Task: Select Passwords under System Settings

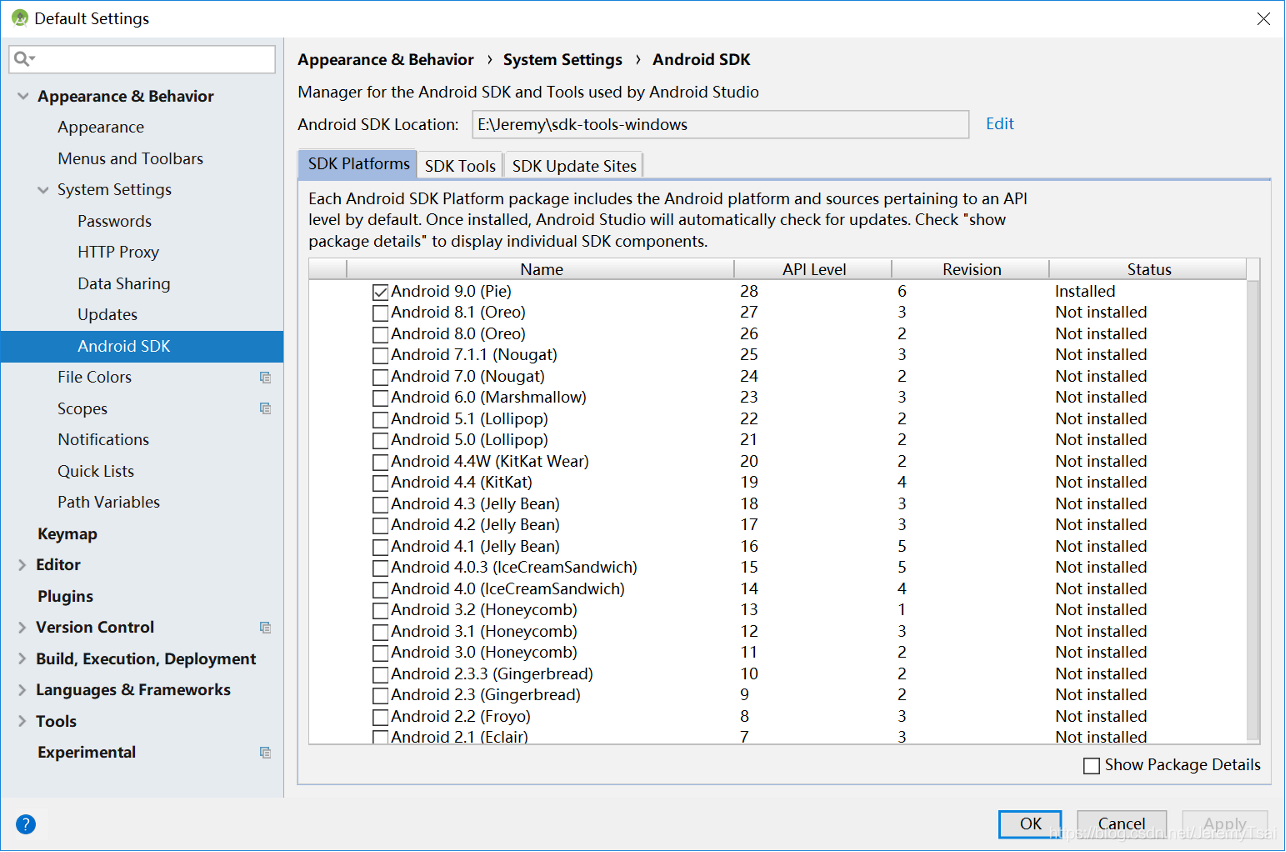Action: click(115, 221)
